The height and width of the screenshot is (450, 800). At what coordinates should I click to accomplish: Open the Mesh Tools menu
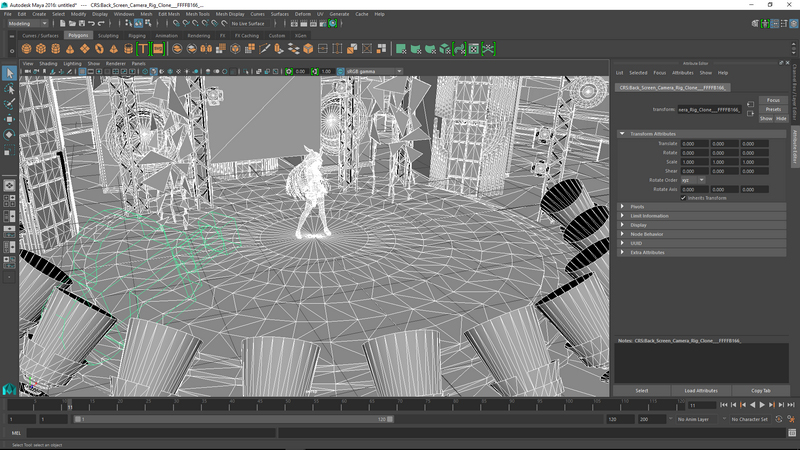click(197, 14)
